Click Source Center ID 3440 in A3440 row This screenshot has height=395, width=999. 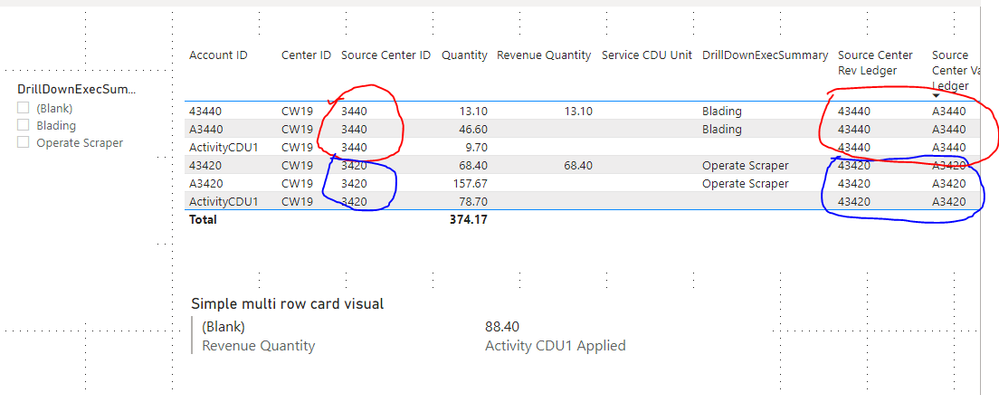(354, 129)
